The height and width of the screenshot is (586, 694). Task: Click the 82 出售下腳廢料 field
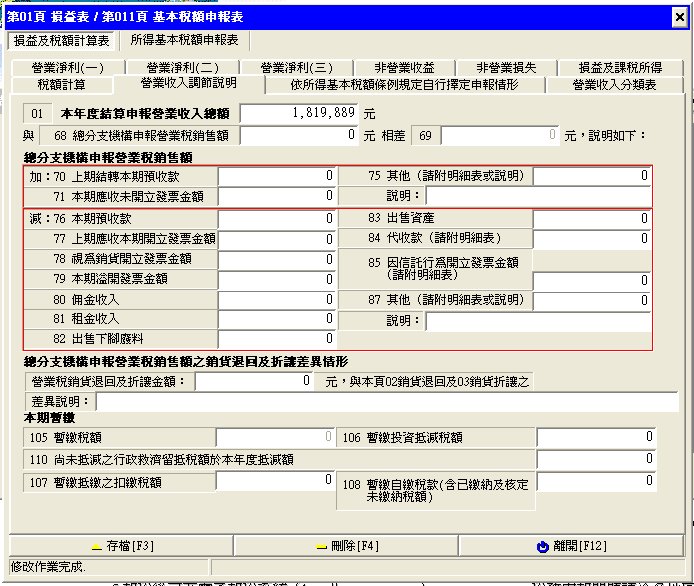click(277, 339)
